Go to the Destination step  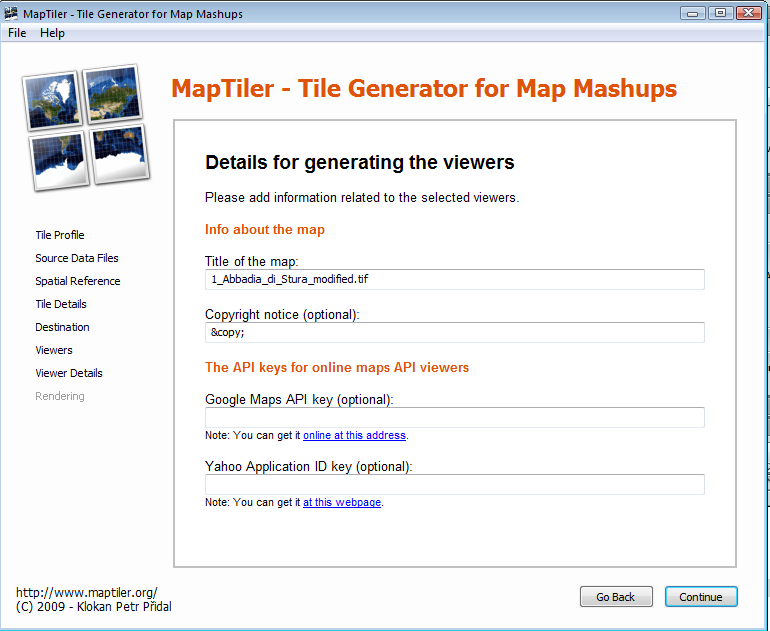(x=62, y=328)
